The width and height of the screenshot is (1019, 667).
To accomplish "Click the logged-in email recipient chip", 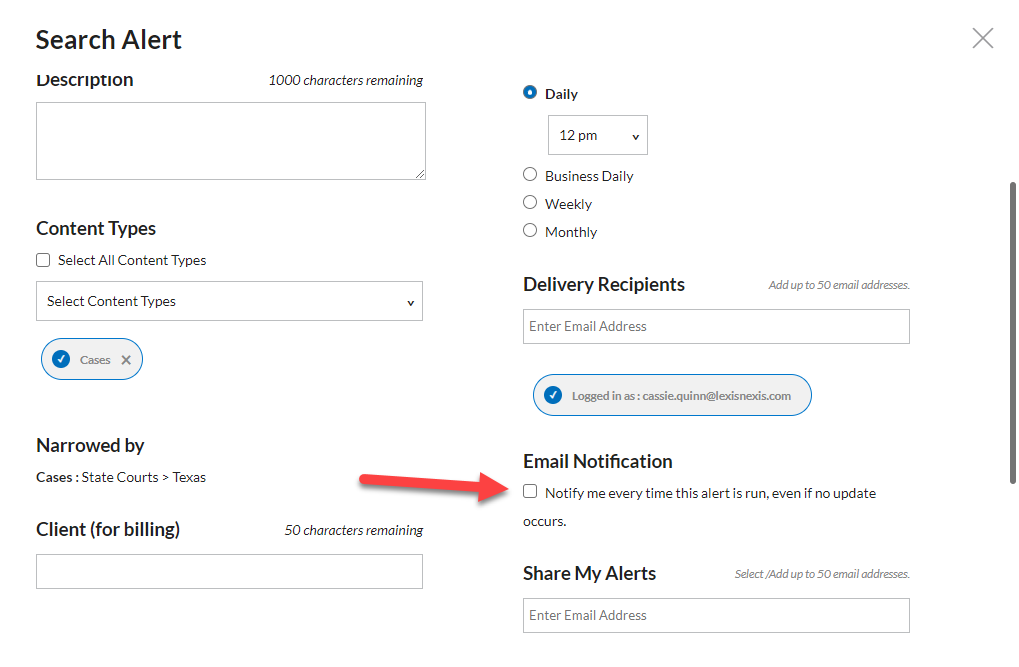I will (672, 395).
